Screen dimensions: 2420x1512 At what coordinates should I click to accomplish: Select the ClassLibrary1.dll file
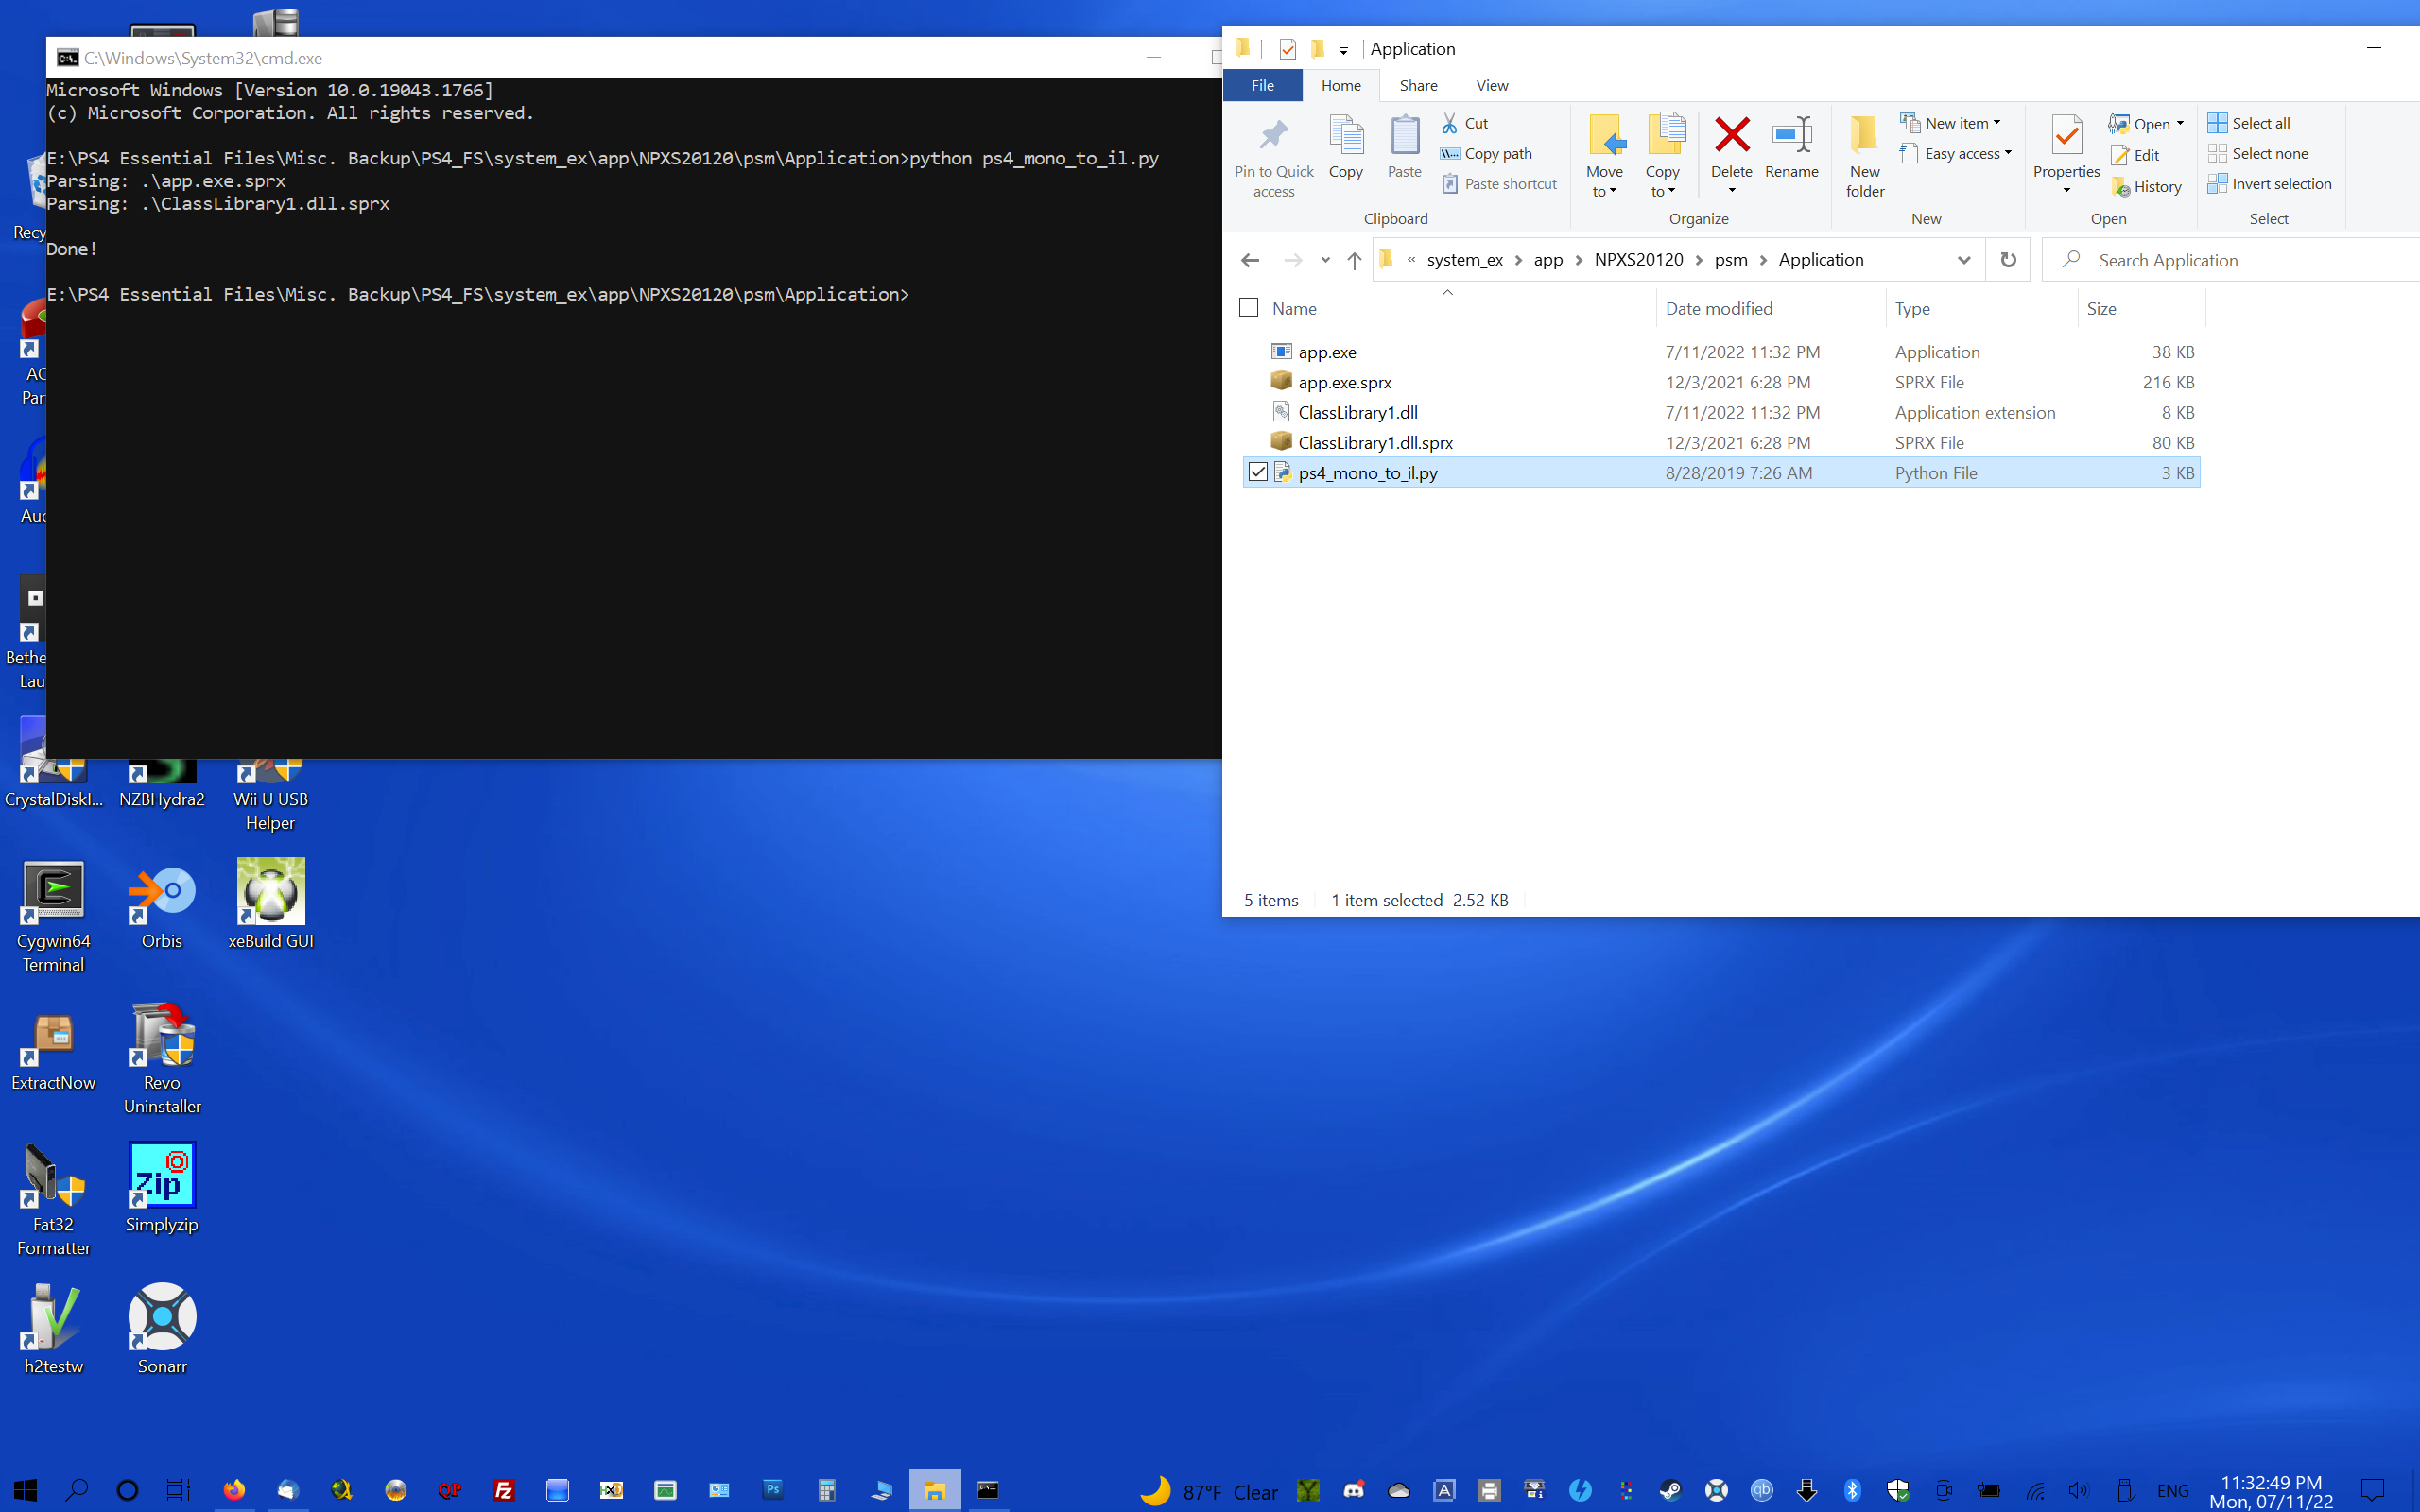click(1721, 412)
